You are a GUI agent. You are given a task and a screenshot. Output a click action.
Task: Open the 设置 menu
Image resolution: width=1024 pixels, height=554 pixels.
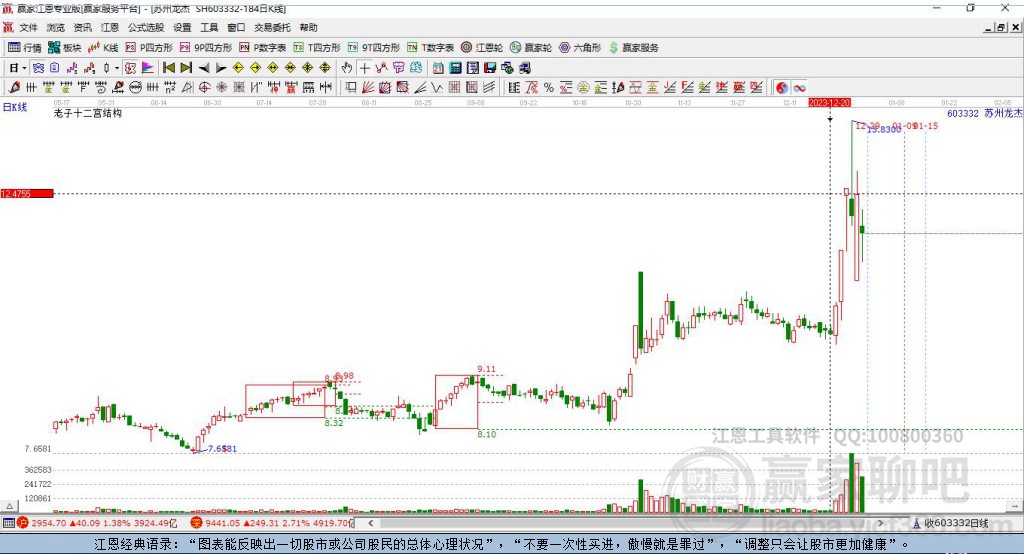pyautogui.click(x=182, y=27)
